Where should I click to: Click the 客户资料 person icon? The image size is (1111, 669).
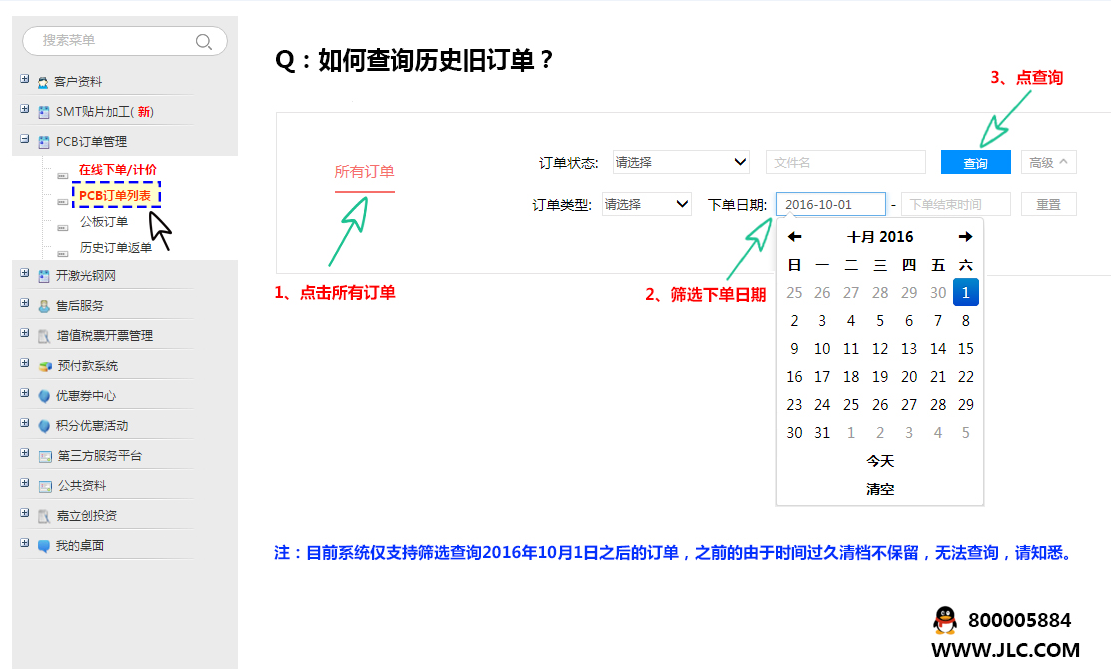point(43,82)
